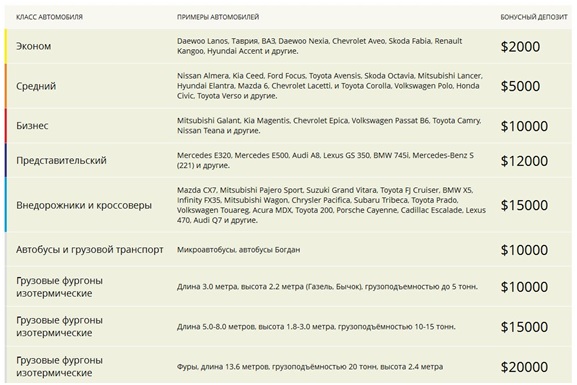
Task: Click the ПРИМЕРЫ АВТОМОБИЛЕЙ column header
Action: click(218, 17)
